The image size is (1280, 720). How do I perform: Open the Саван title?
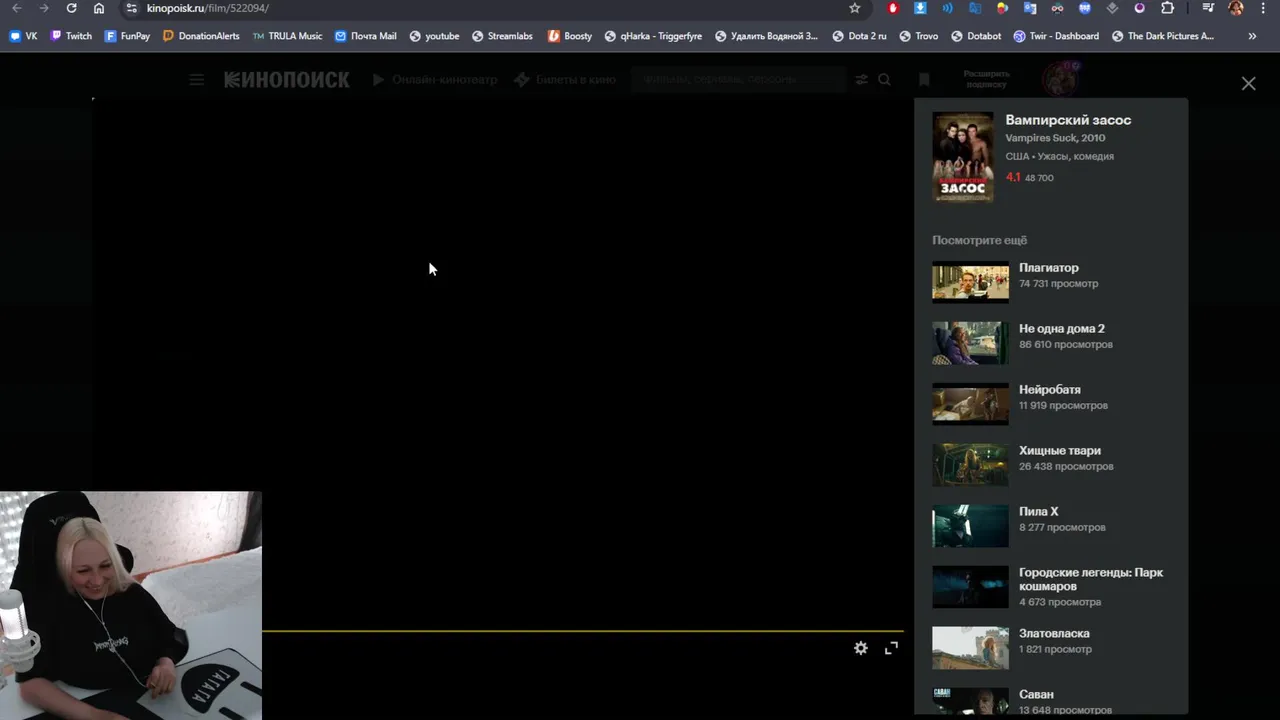click(1036, 694)
